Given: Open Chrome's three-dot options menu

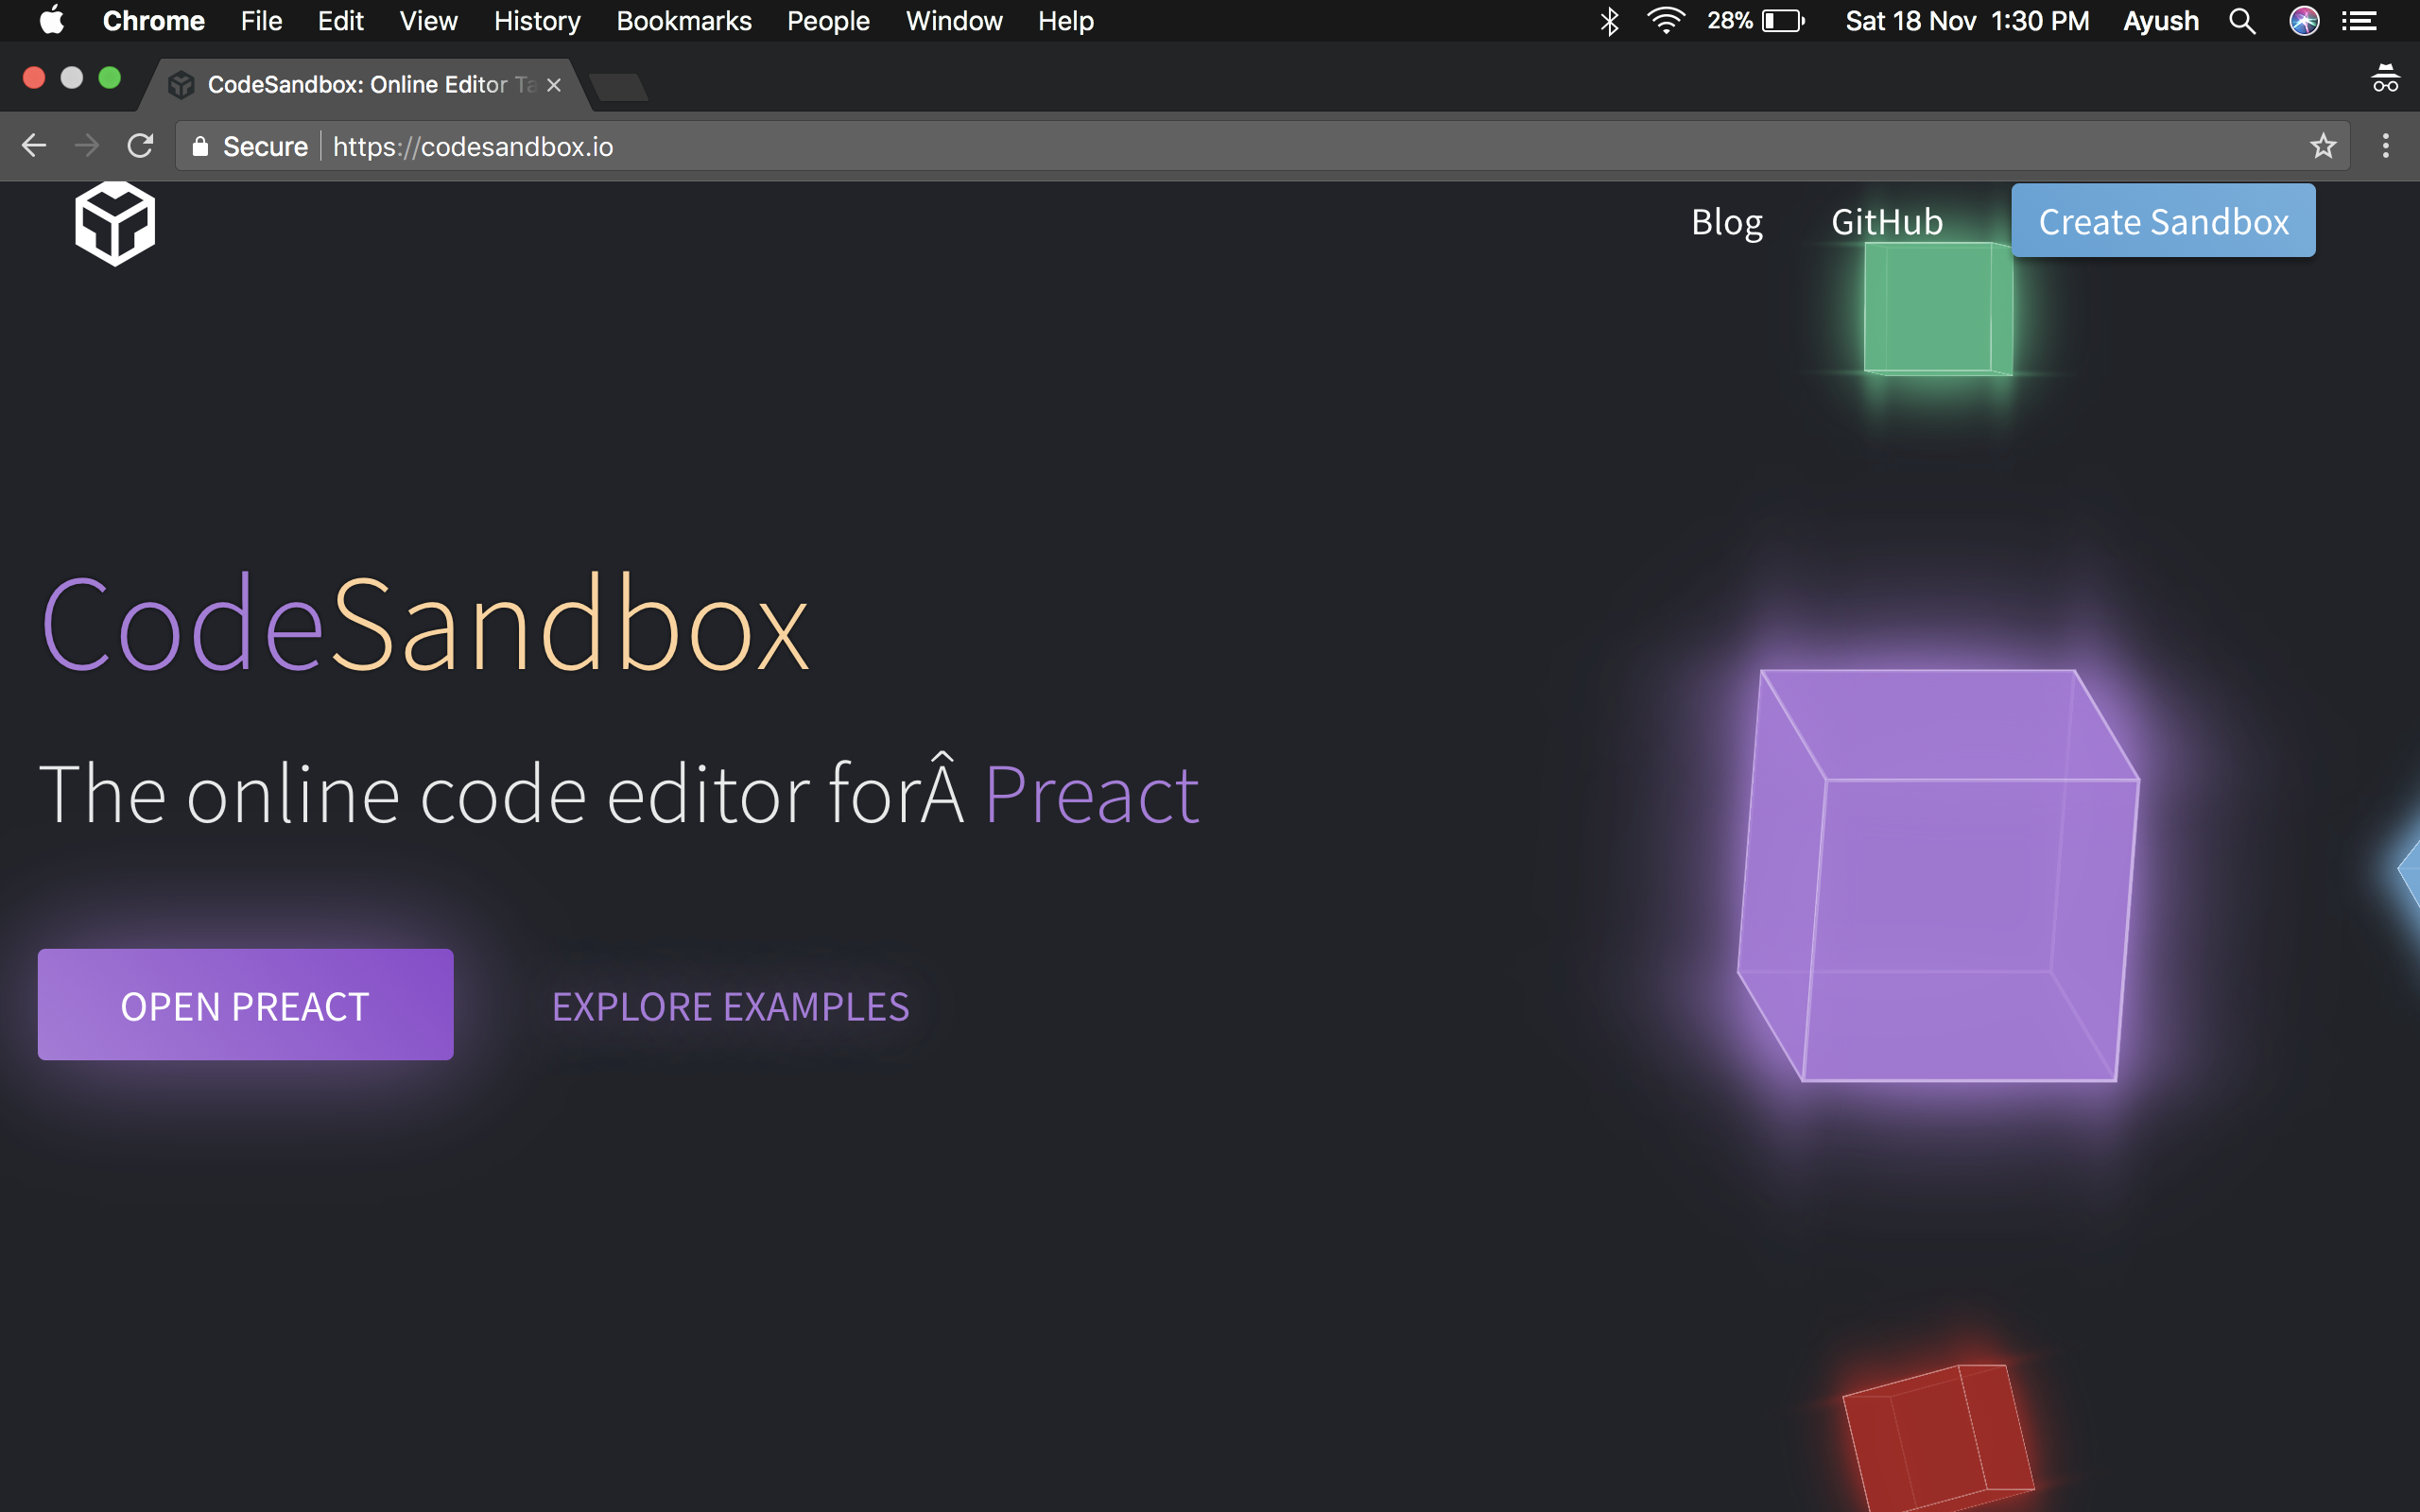Looking at the screenshot, I should point(2385,146).
